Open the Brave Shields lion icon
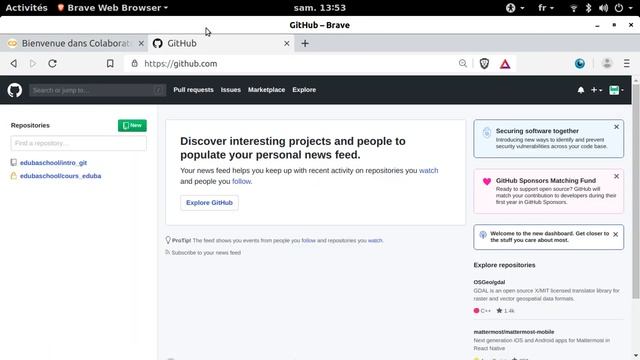640x360 pixels. click(x=484, y=64)
